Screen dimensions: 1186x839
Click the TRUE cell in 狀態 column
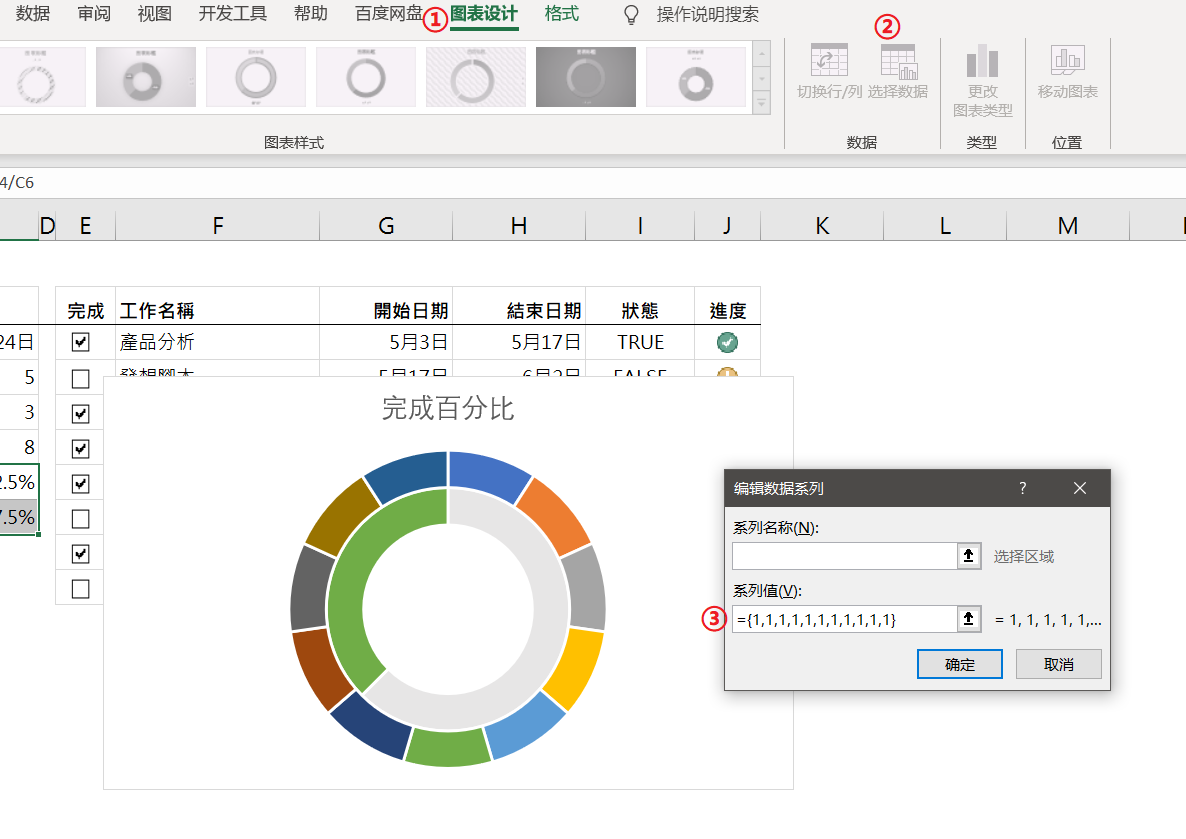640,342
